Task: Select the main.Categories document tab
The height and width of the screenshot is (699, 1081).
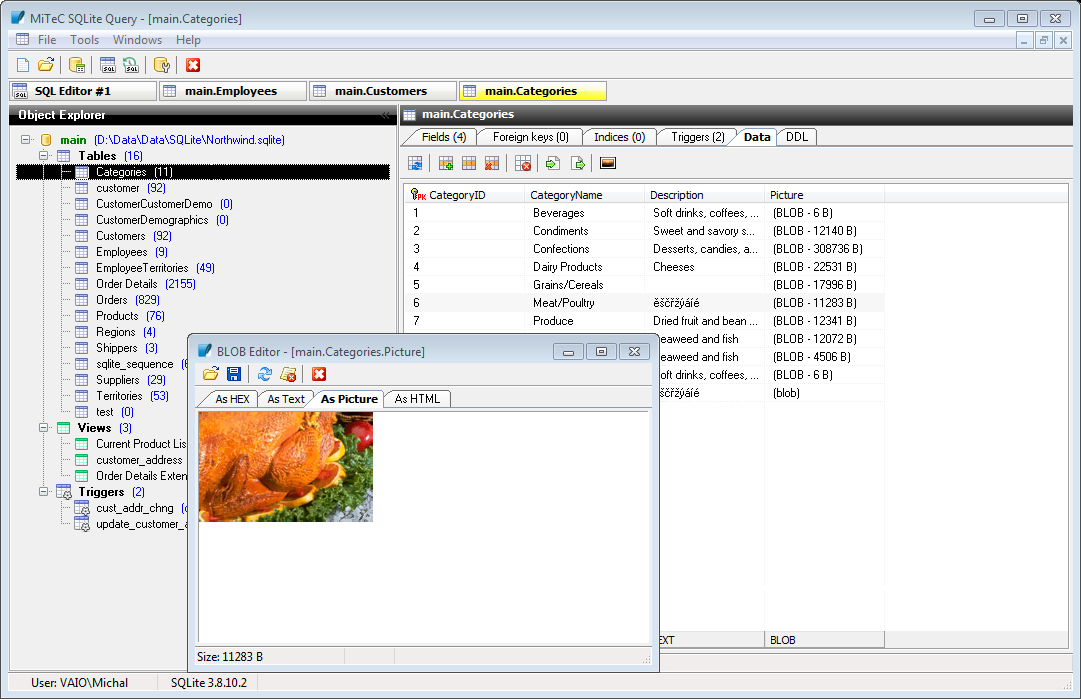Action: (533, 91)
